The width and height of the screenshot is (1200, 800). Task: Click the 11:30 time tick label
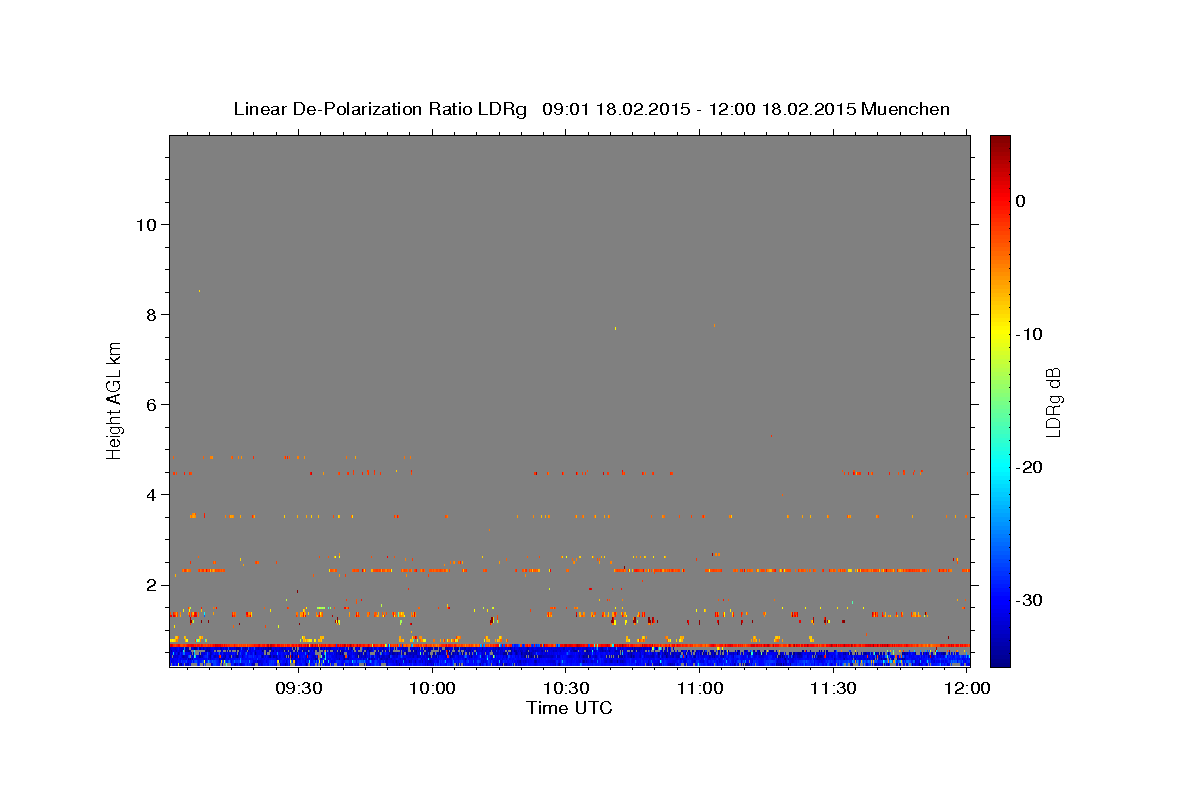tap(833, 688)
